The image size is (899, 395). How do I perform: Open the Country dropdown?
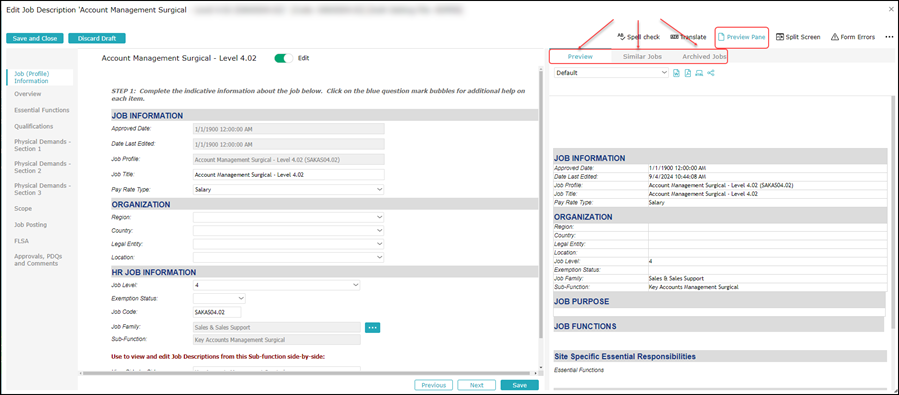pos(288,230)
